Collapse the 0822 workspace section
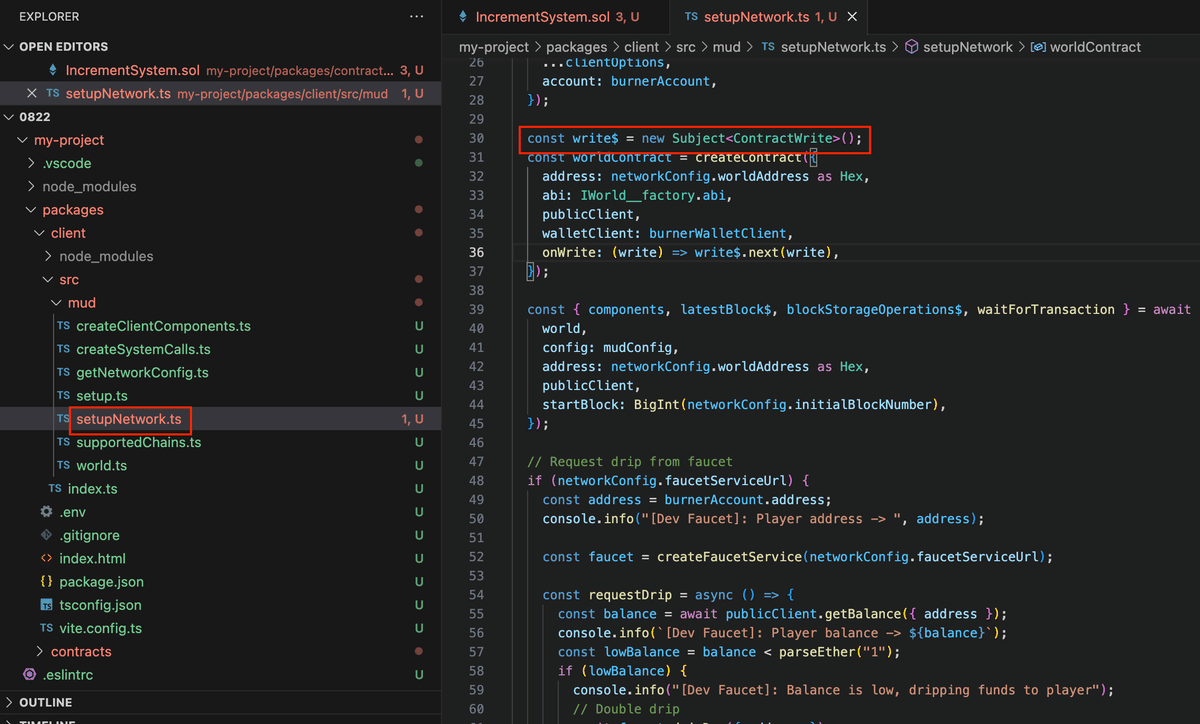This screenshot has height=724, width=1200. tap(9, 117)
